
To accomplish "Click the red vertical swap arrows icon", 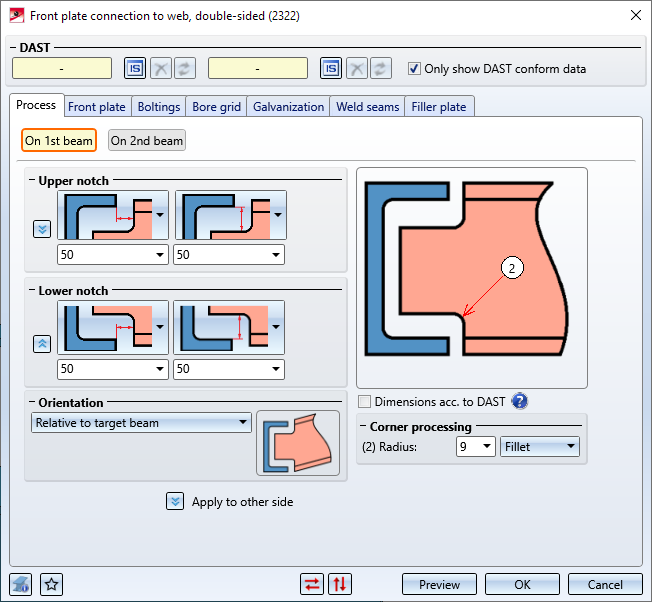I will pyautogui.click(x=340, y=585).
